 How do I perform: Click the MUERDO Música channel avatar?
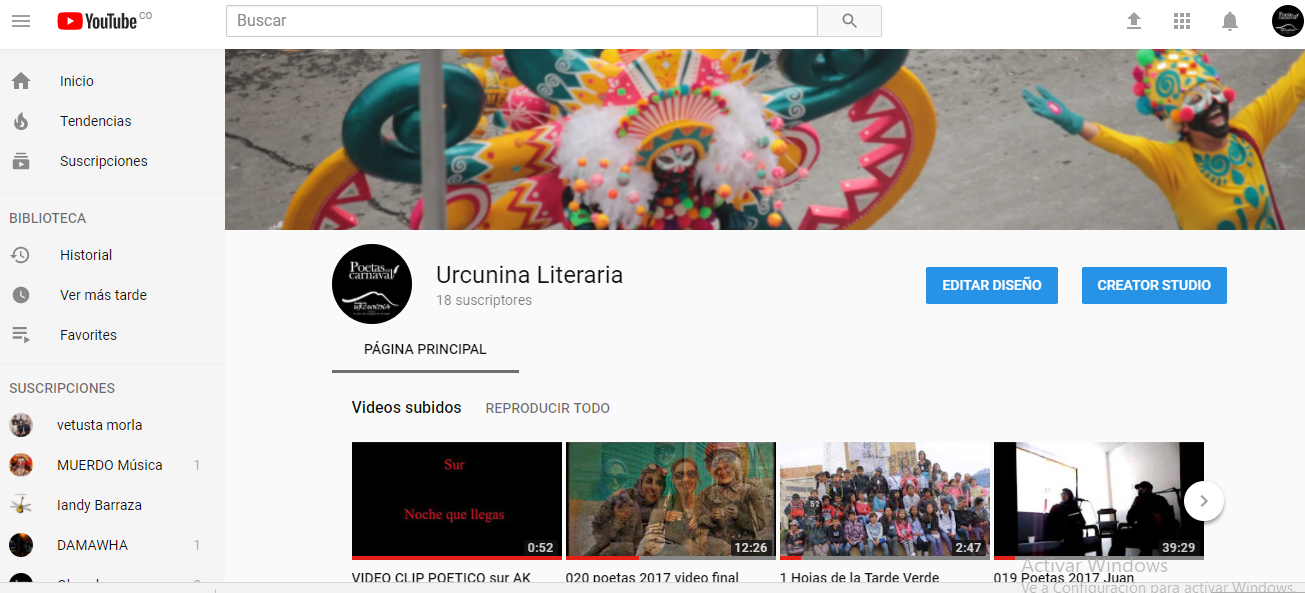pos(21,465)
